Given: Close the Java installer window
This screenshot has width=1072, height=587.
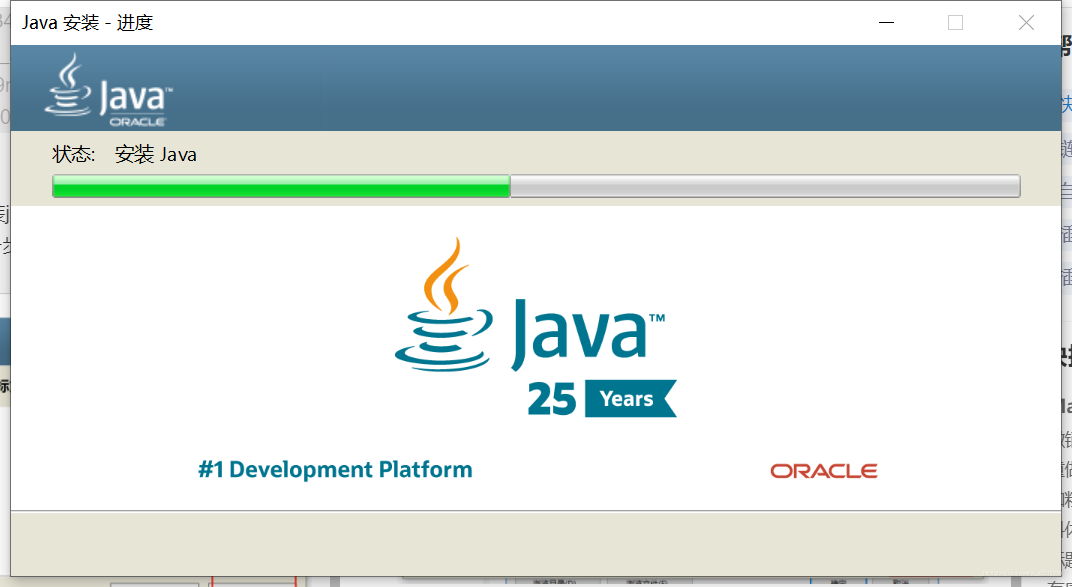Looking at the screenshot, I should 1026,23.
